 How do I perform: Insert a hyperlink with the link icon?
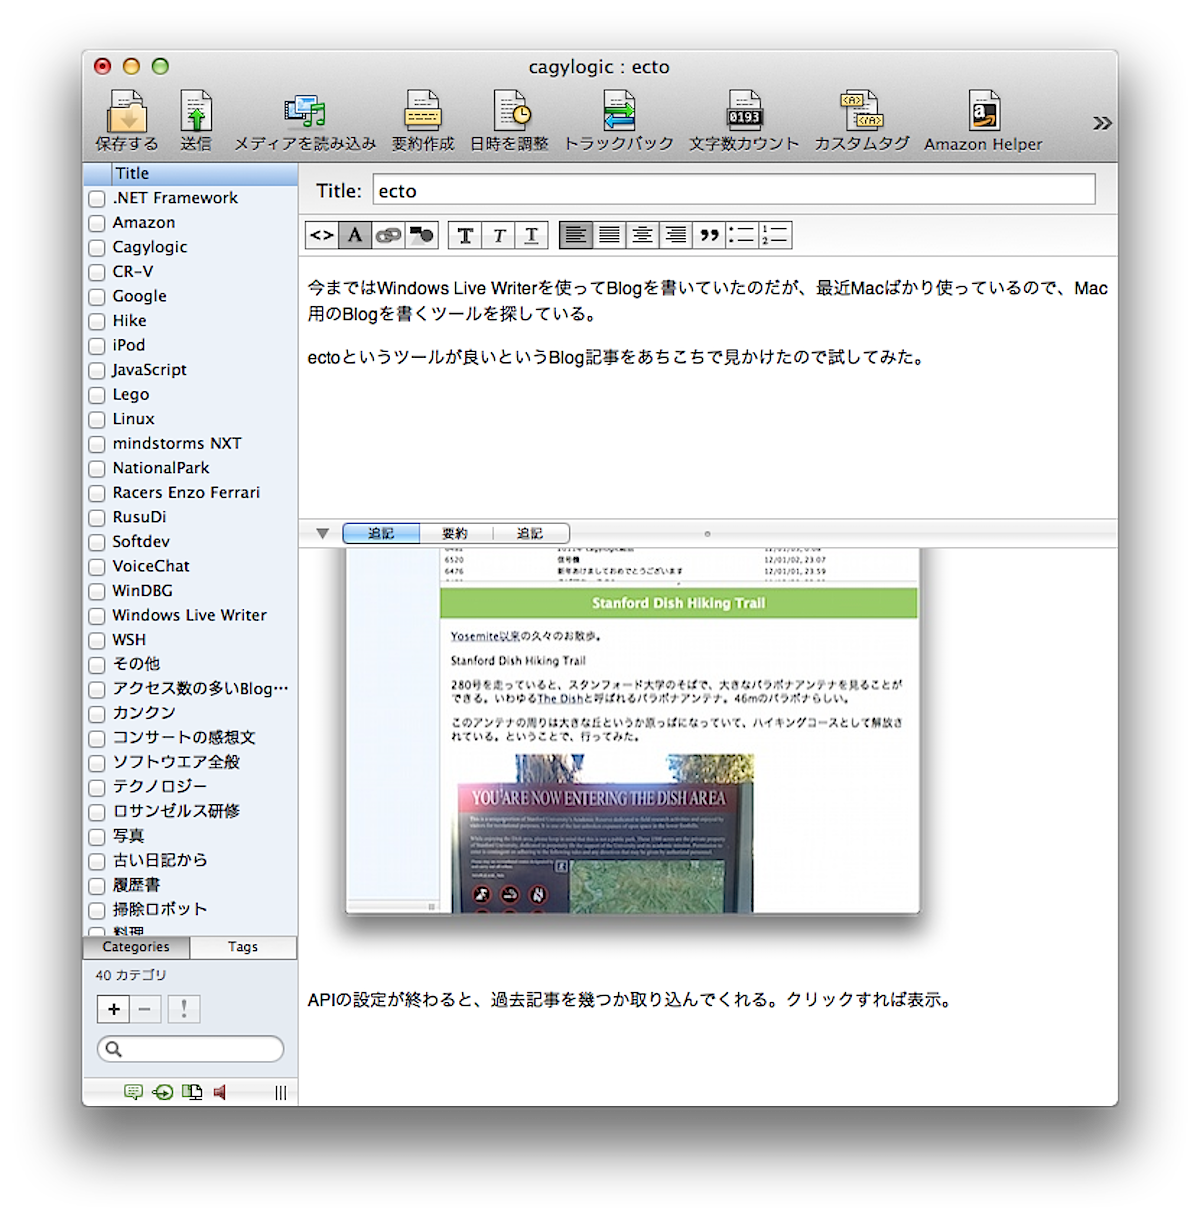388,236
